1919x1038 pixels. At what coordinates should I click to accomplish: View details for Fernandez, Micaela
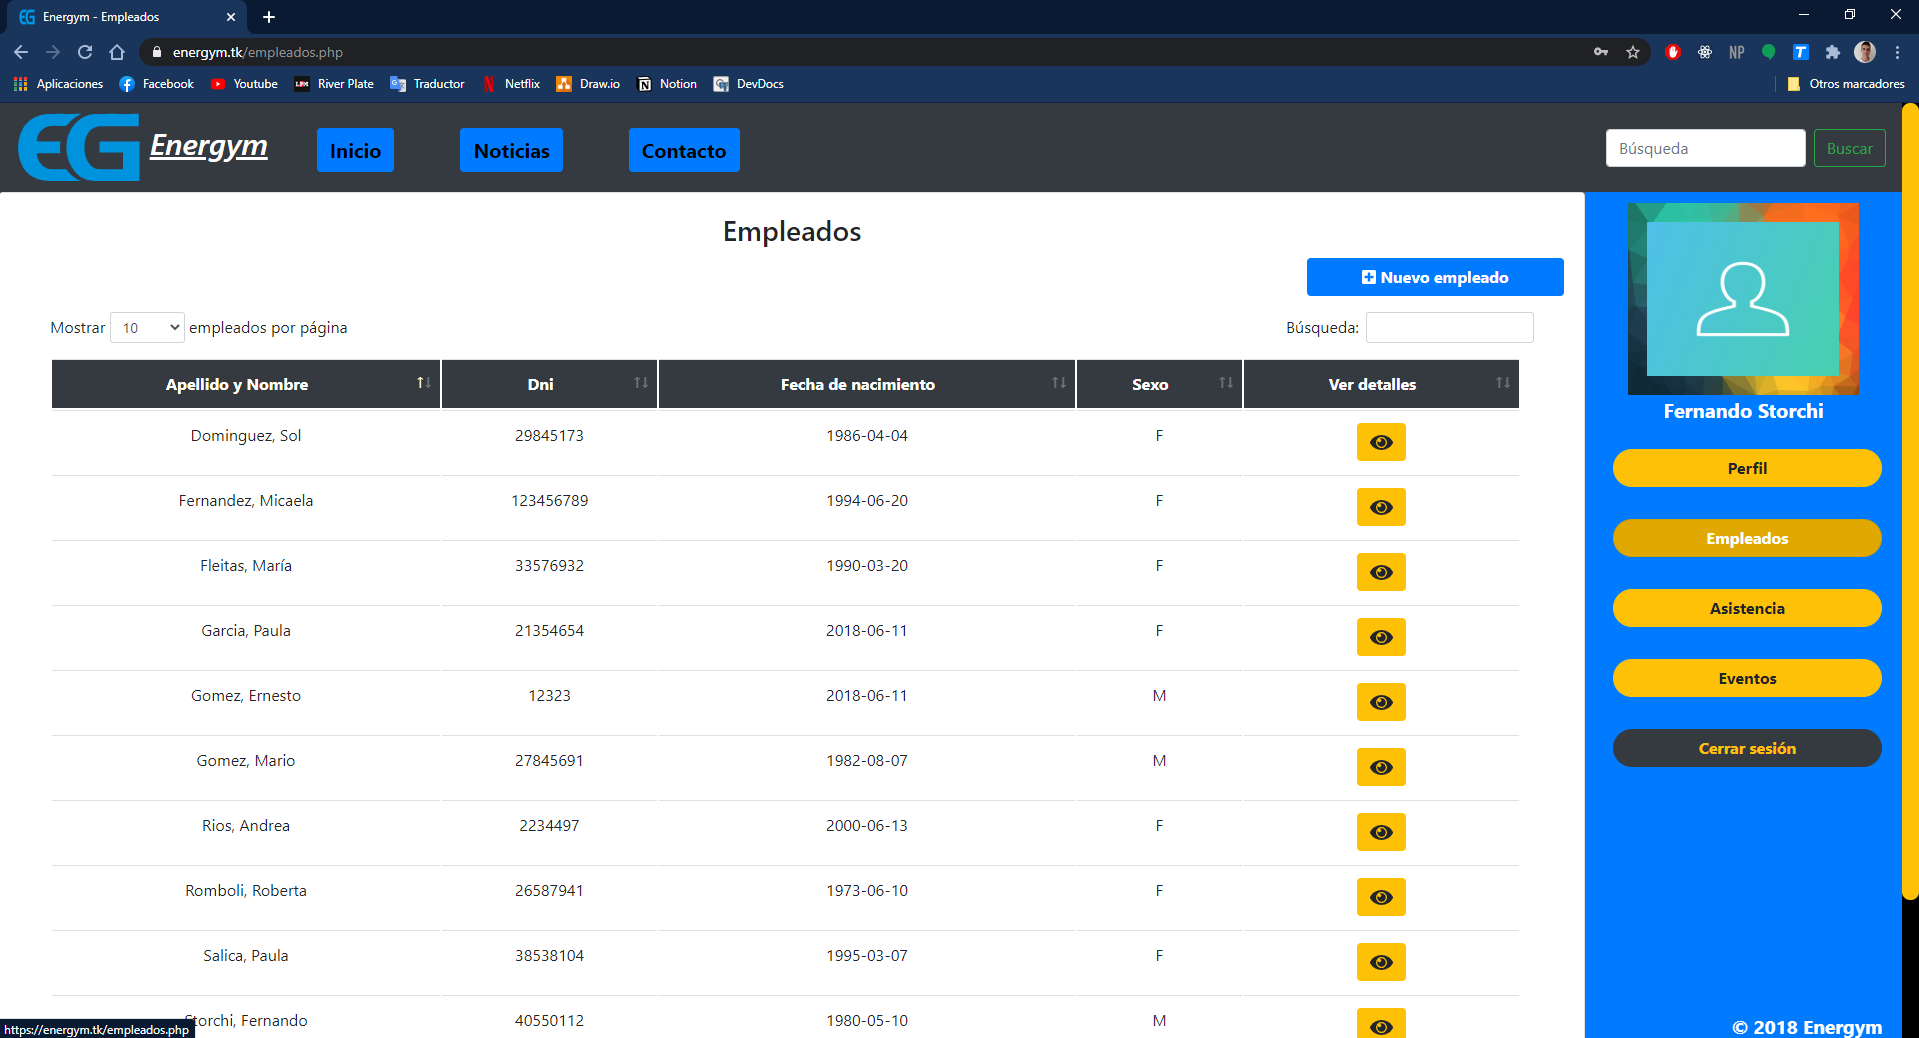tap(1381, 507)
